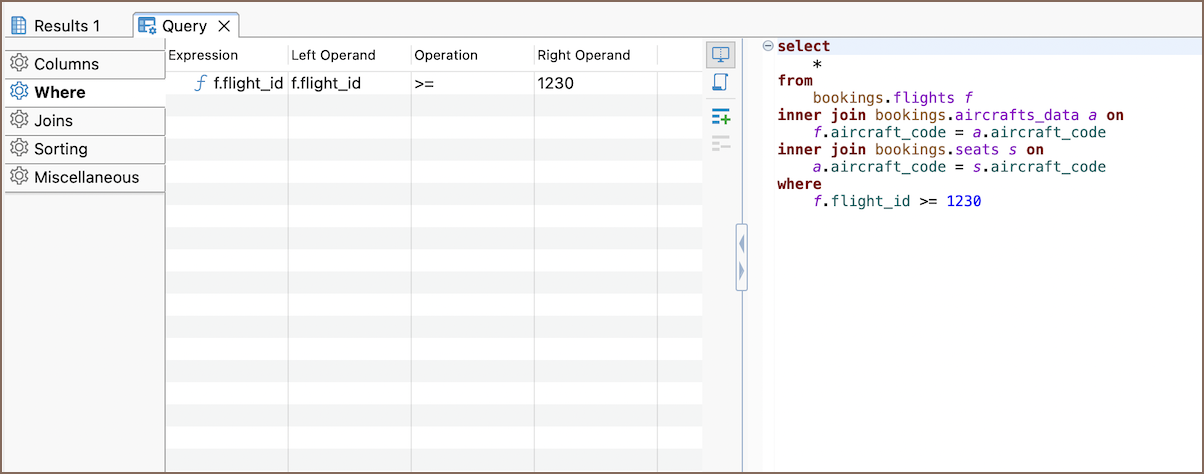1204x474 pixels.
Task: Click the gear icon beside Sorting
Action: [x=19, y=149]
